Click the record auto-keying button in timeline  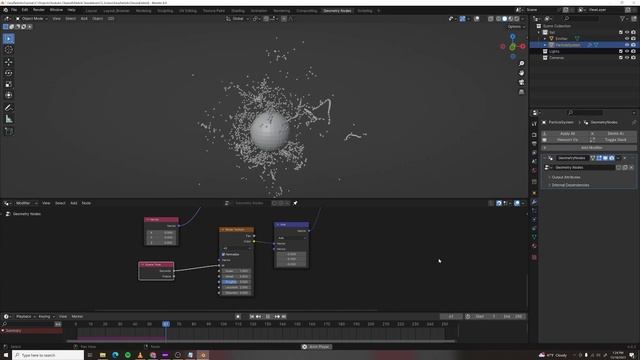tap(238, 316)
